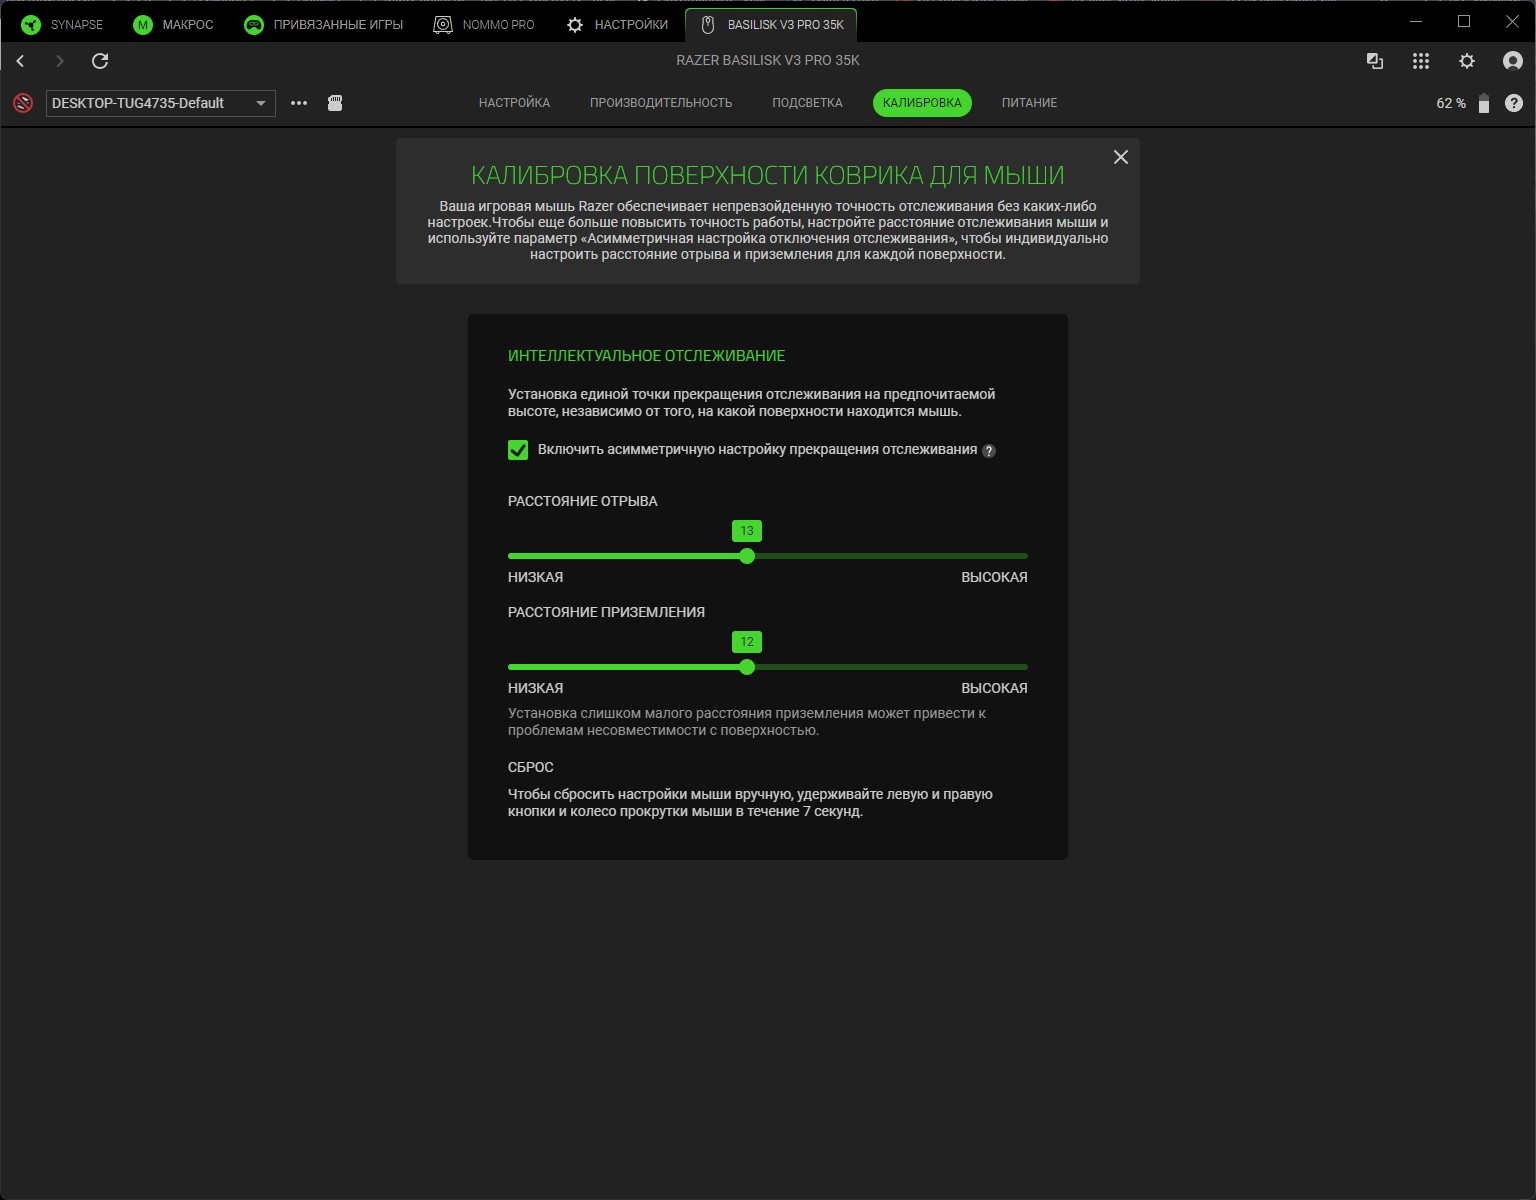Open the Привязанные игры tab
Image resolution: width=1536 pixels, height=1200 pixels.
(324, 24)
